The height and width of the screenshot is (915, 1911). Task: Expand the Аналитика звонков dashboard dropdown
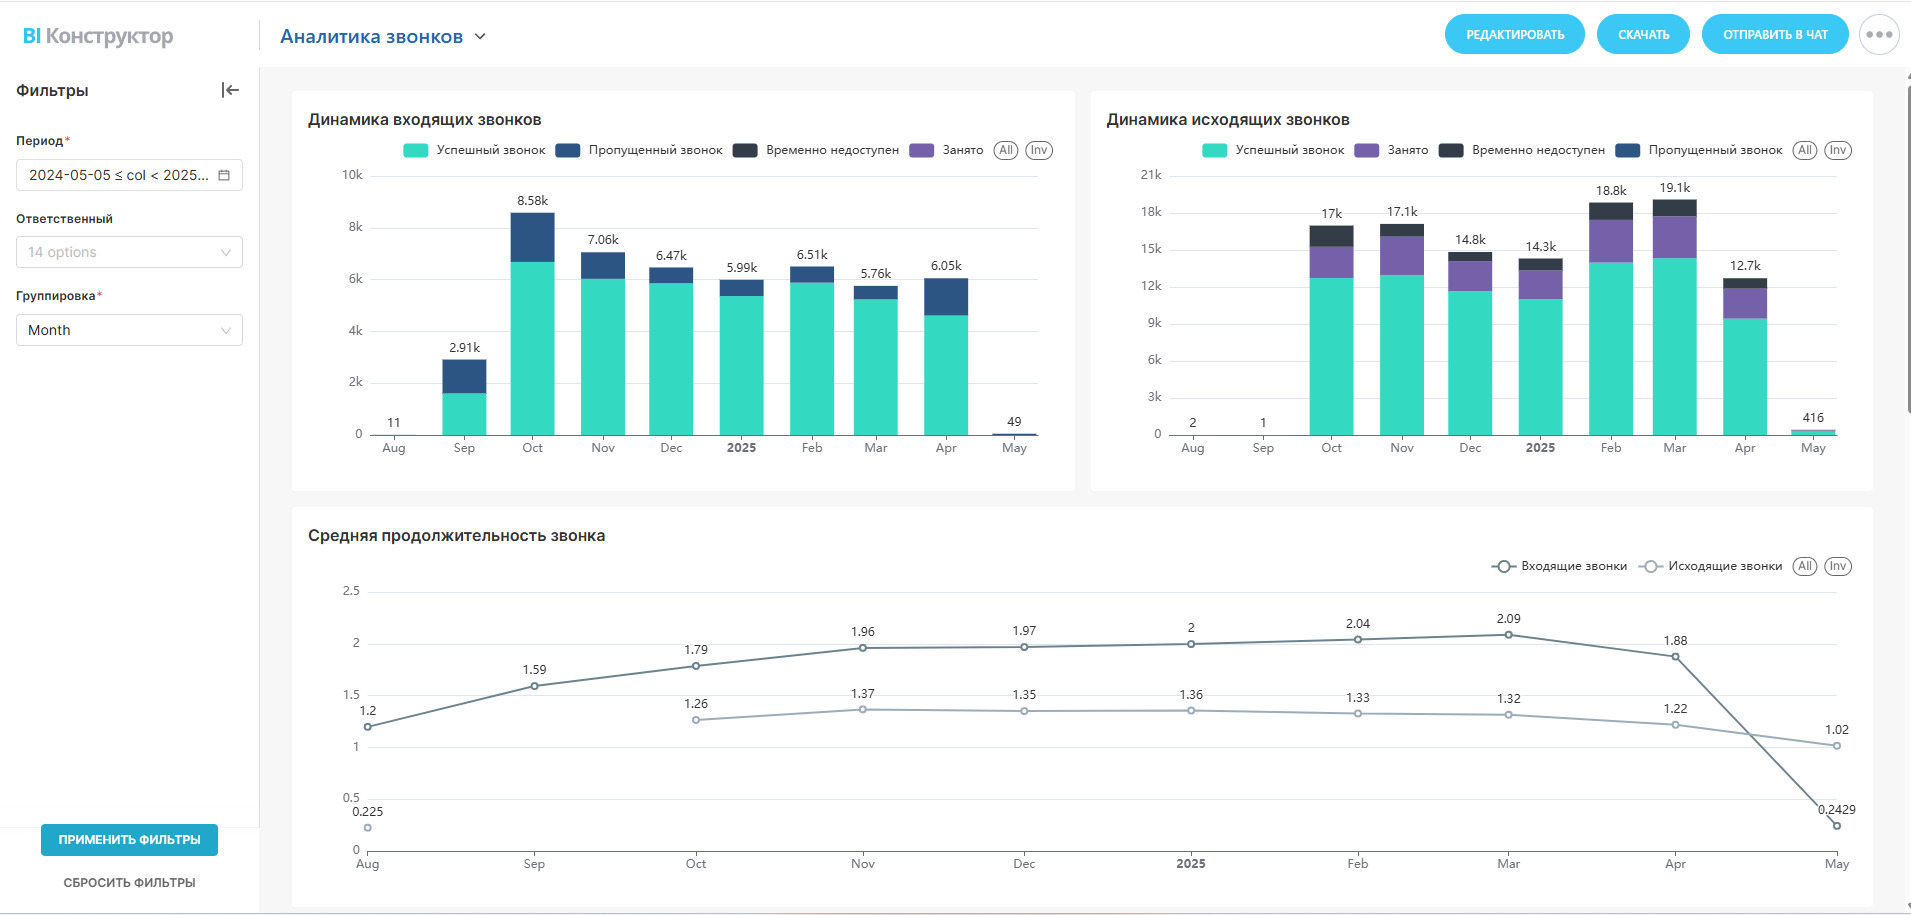[480, 36]
